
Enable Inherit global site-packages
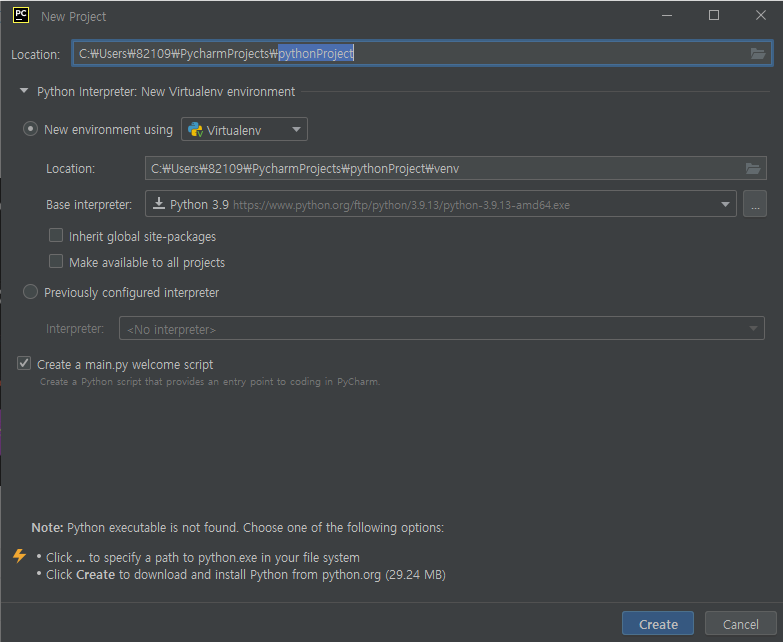(56, 235)
